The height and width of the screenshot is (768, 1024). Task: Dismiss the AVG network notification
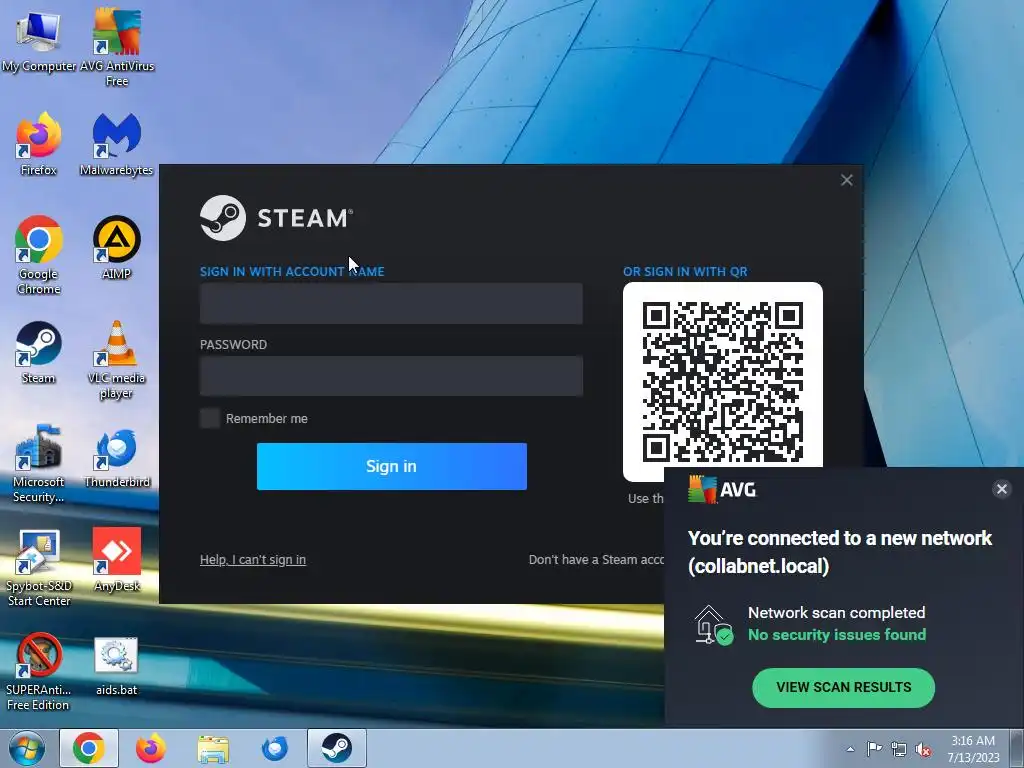pyautogui.click(x=1002, y=489)
